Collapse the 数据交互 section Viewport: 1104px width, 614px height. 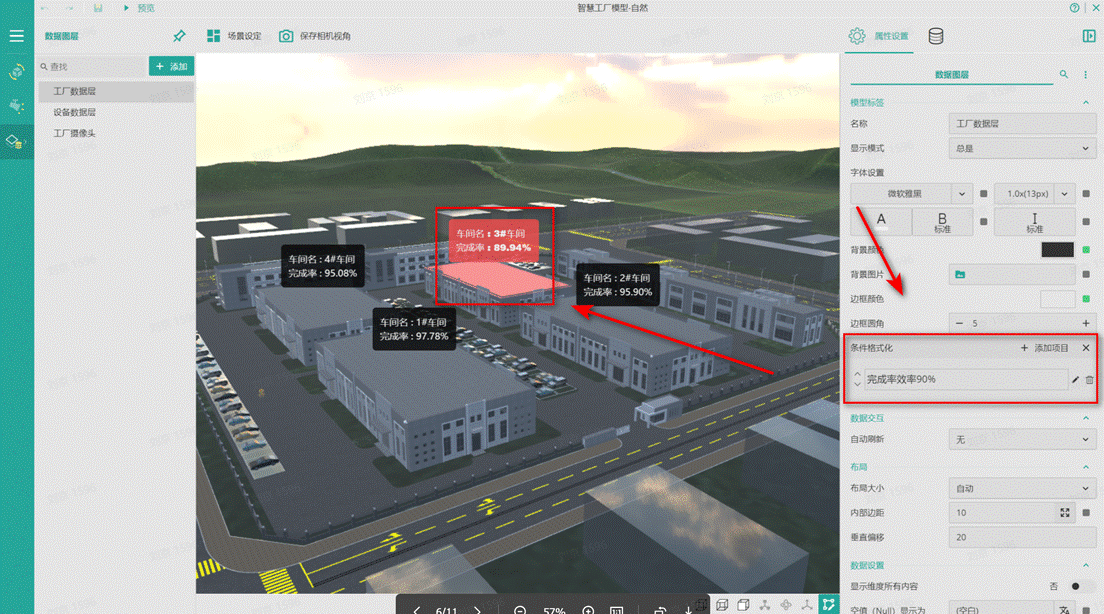pyautogui.click(x=1086, y=418)
